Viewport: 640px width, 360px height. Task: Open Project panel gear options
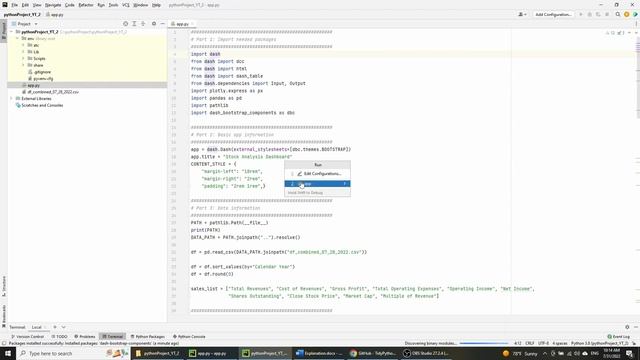(154, 24)
